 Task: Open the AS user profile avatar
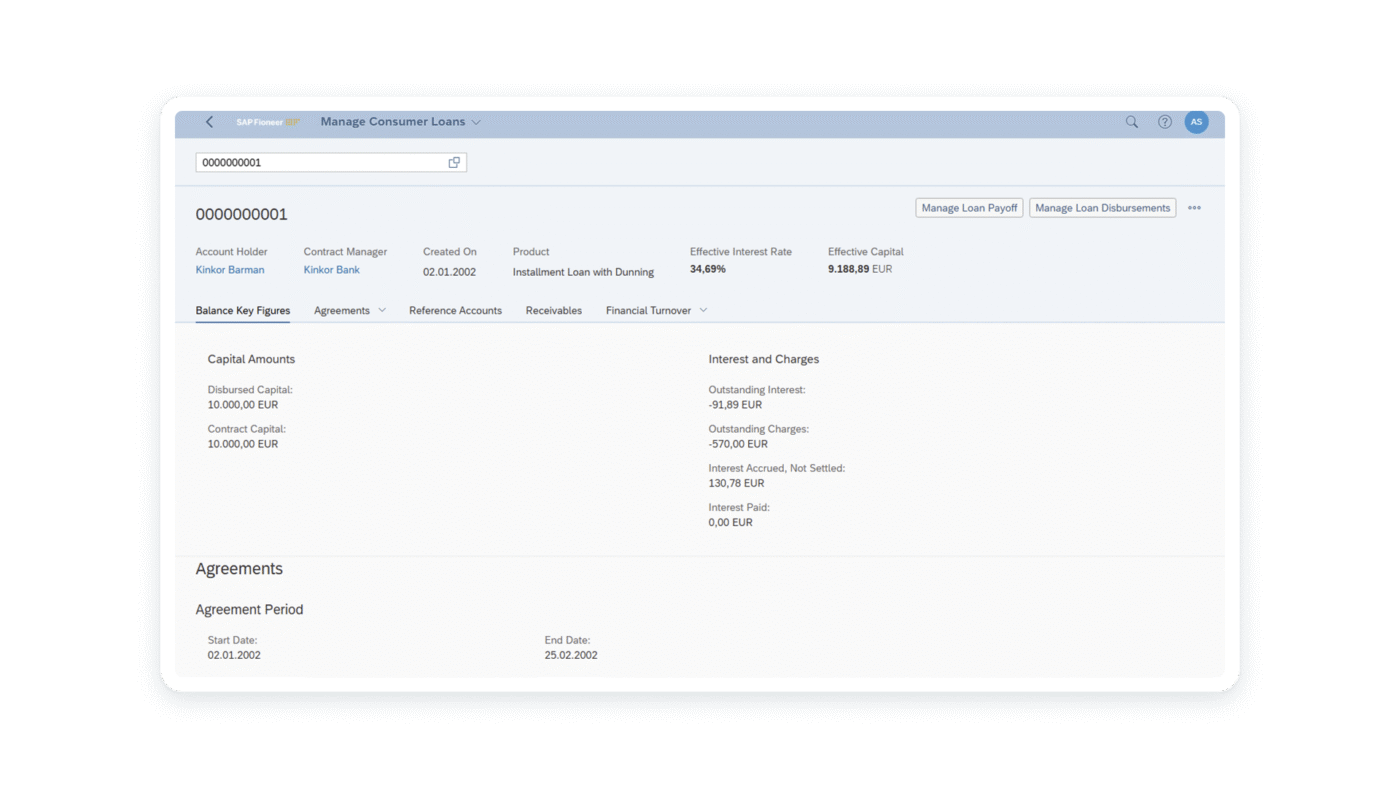[1196, 122]
